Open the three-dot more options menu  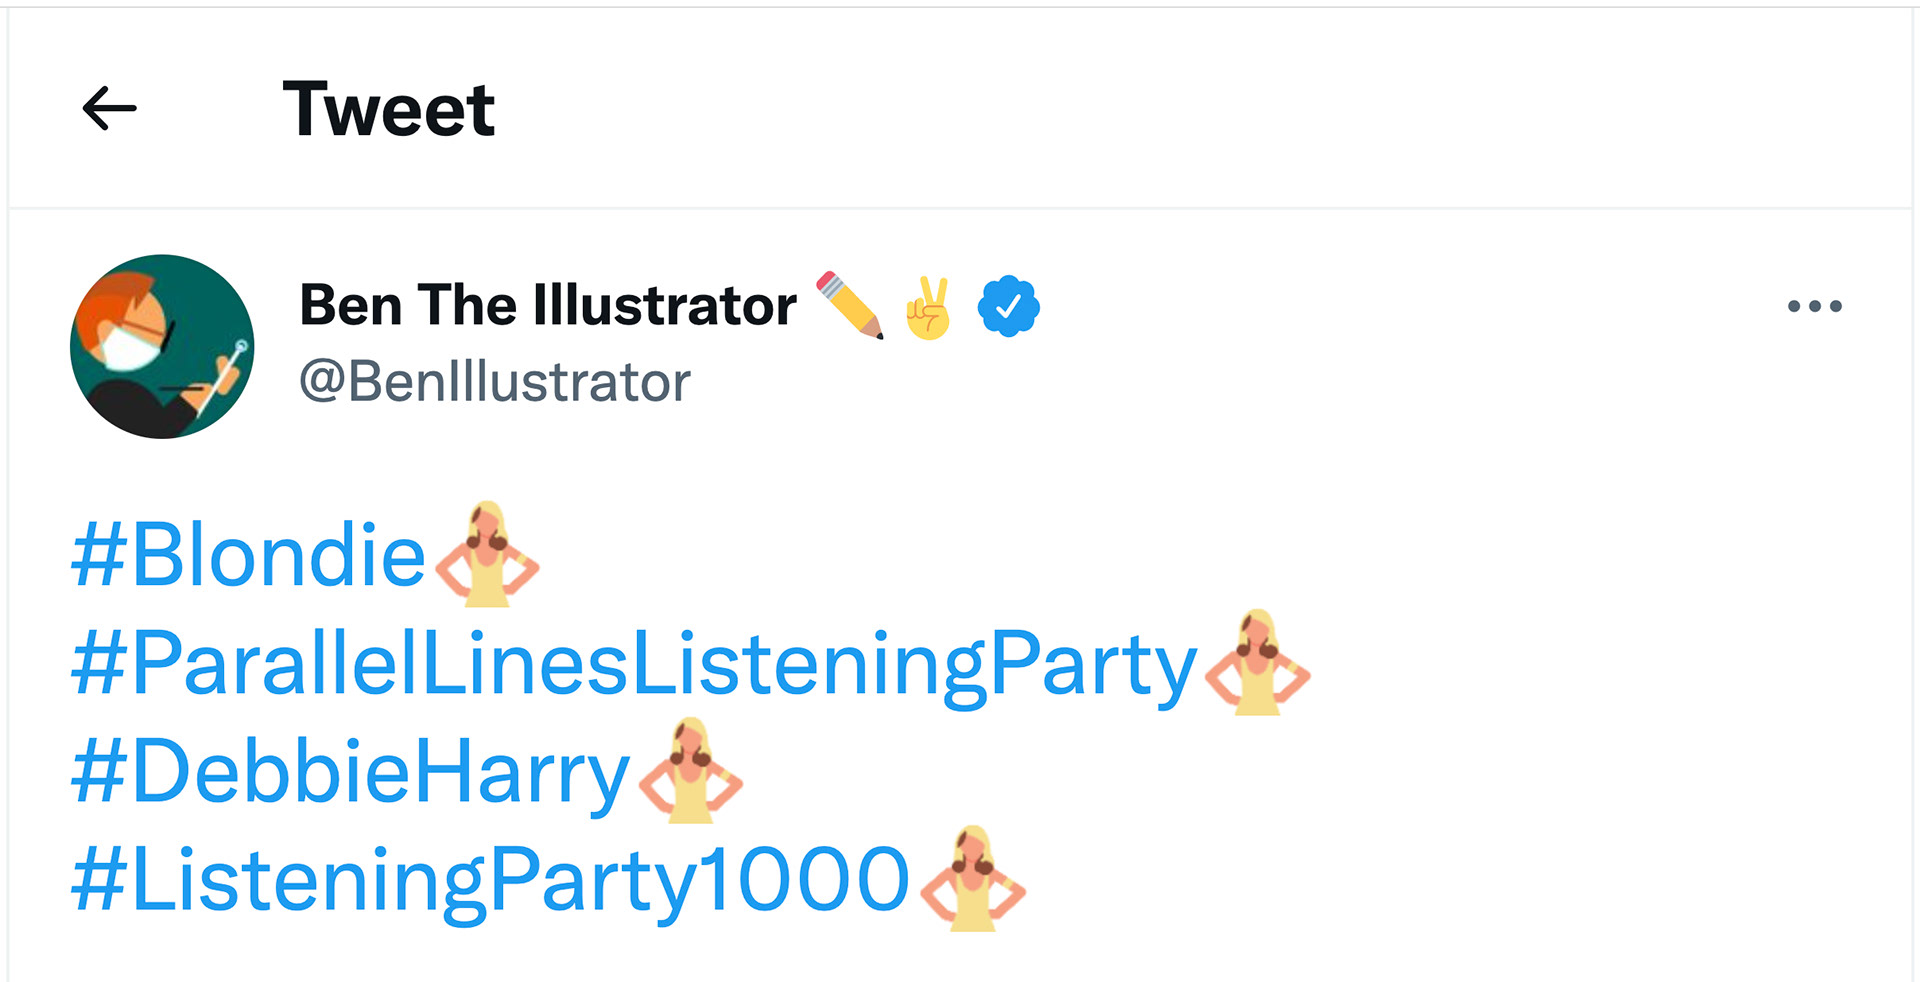point(1814,306)
